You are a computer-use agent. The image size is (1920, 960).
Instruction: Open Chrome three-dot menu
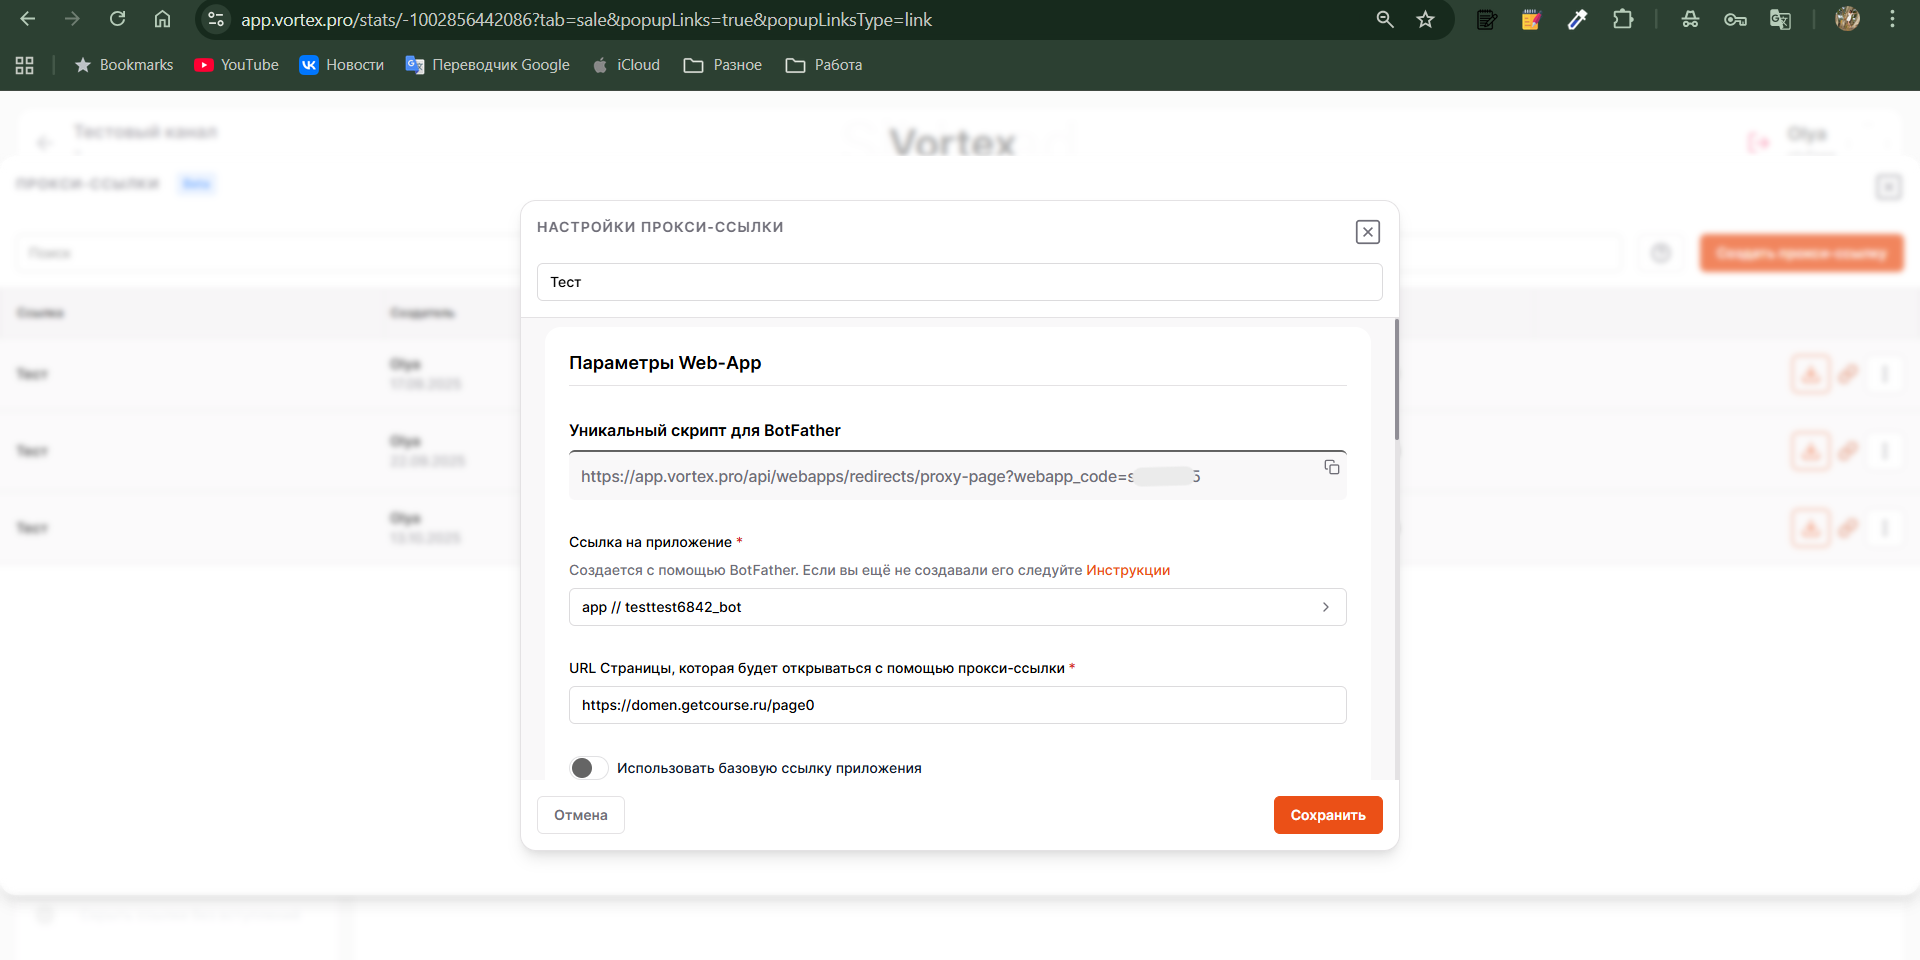tap(1891, 19)
